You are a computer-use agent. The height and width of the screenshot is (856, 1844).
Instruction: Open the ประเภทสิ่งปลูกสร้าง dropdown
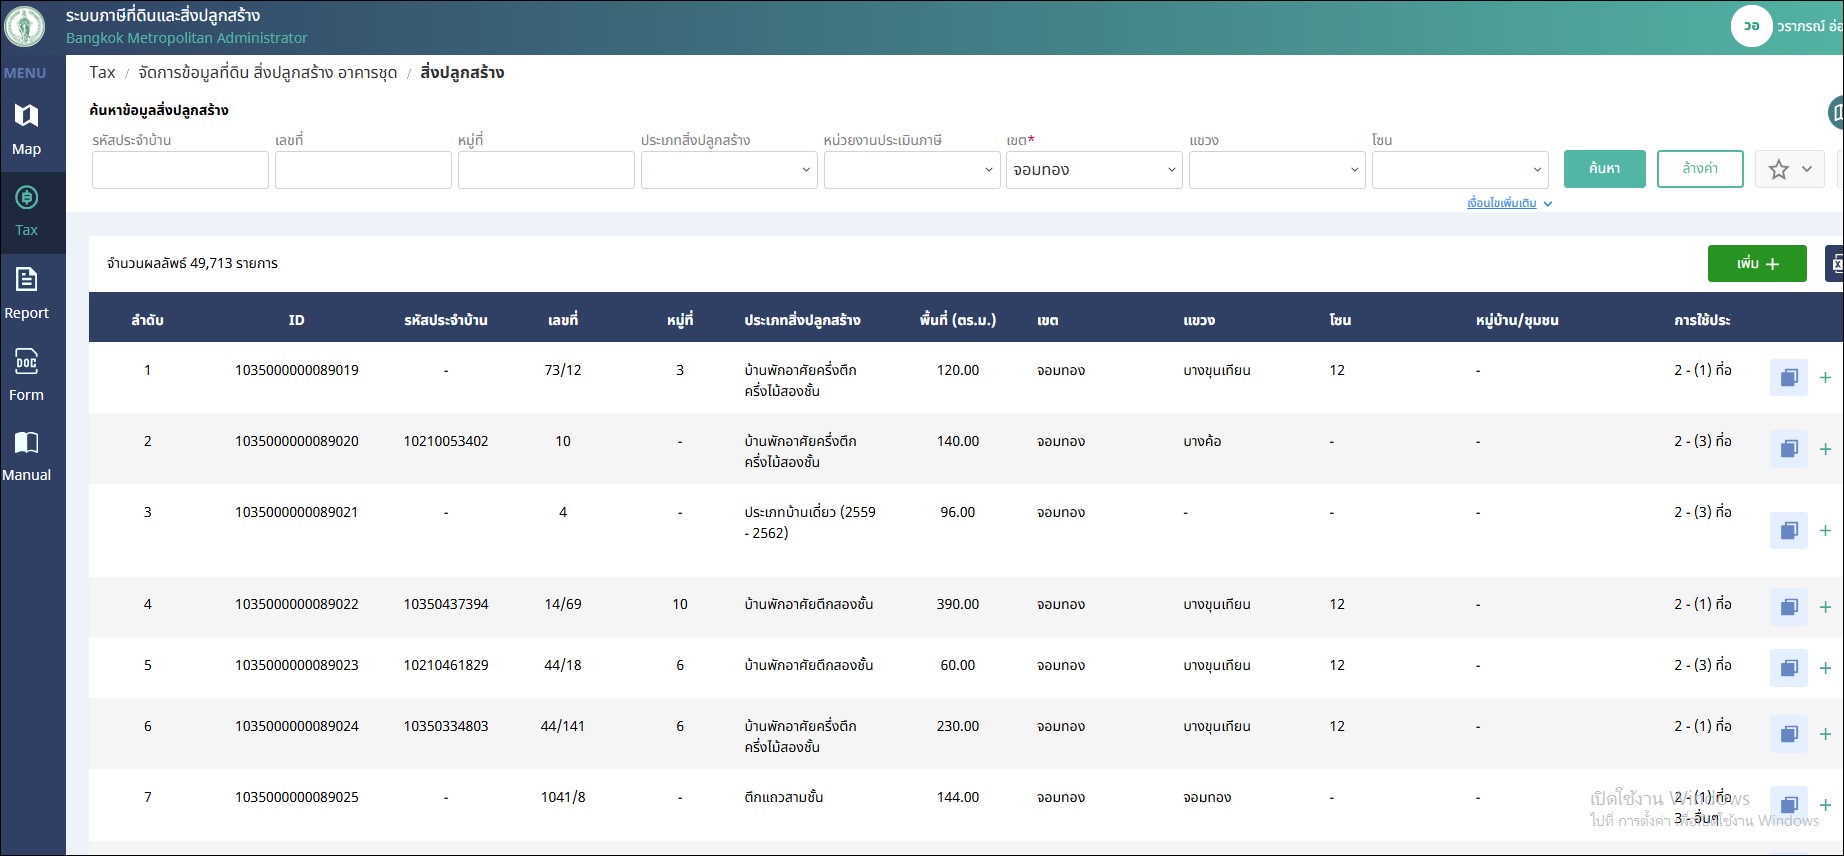pyautogui.click(x=728, y=170)
